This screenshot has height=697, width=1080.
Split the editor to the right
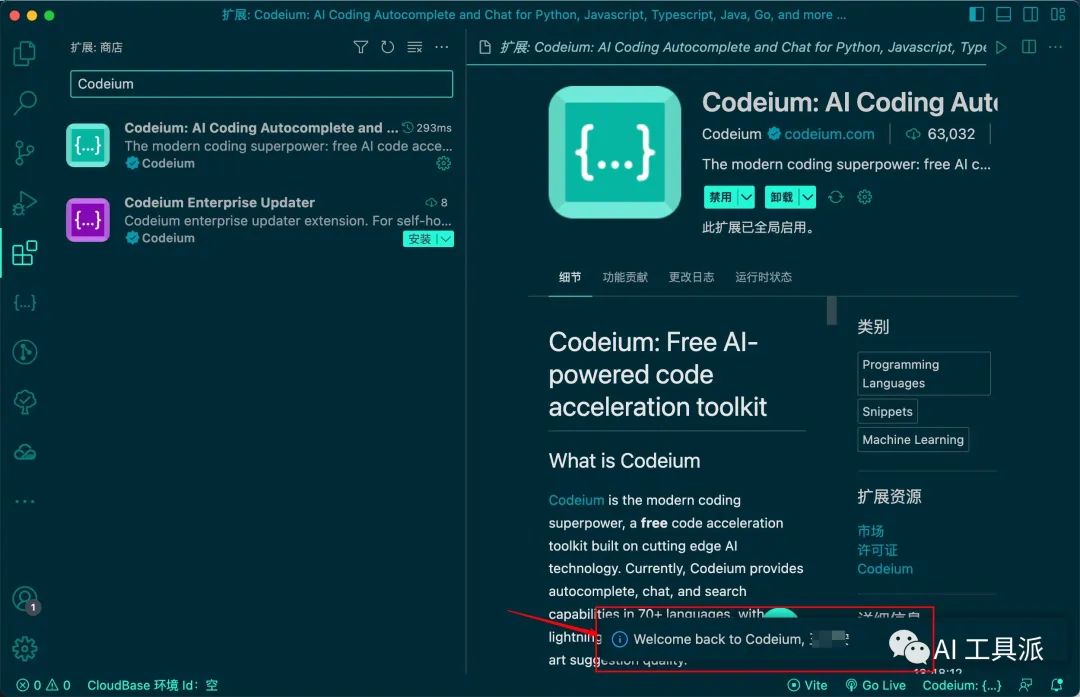(x=1029, y=47)
